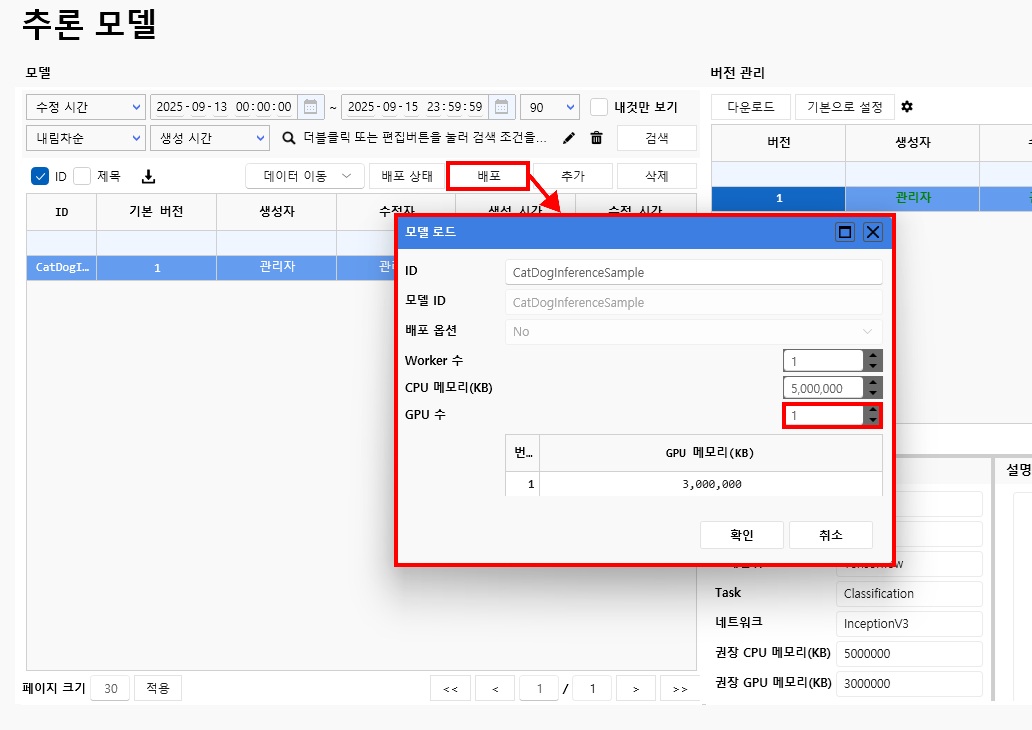The image size is (1032, 730).
Task: Open the start date calendar picker icon
Action: [310, 107]
